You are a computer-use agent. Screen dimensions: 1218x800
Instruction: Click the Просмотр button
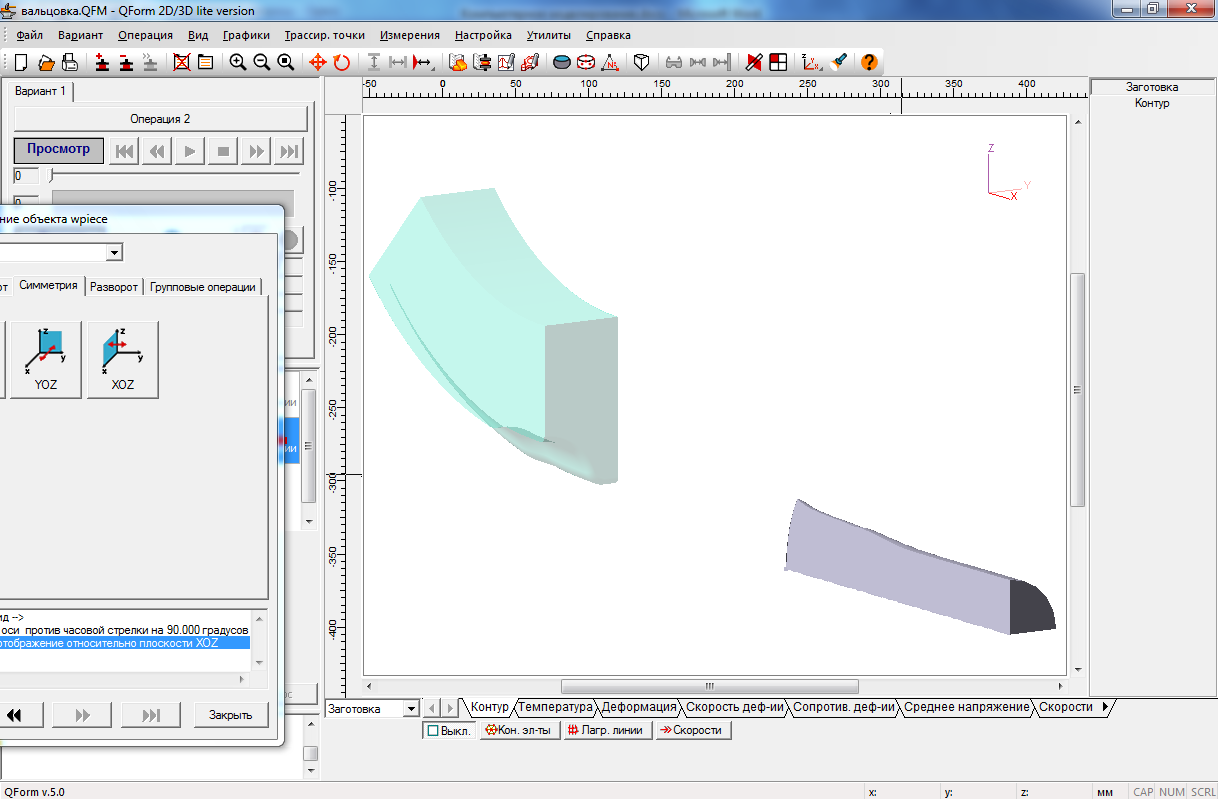pos(58,150)
